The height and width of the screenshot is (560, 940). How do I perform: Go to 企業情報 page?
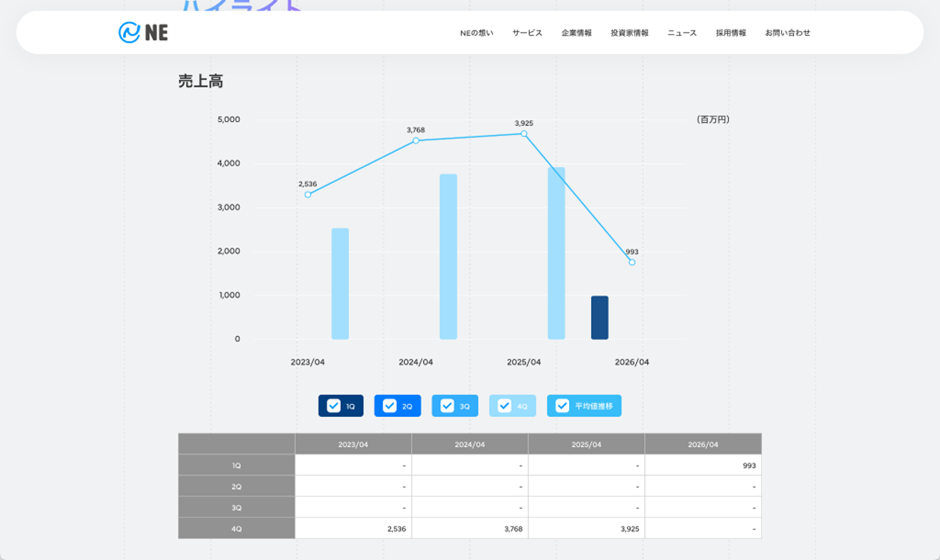pos(576,33)
